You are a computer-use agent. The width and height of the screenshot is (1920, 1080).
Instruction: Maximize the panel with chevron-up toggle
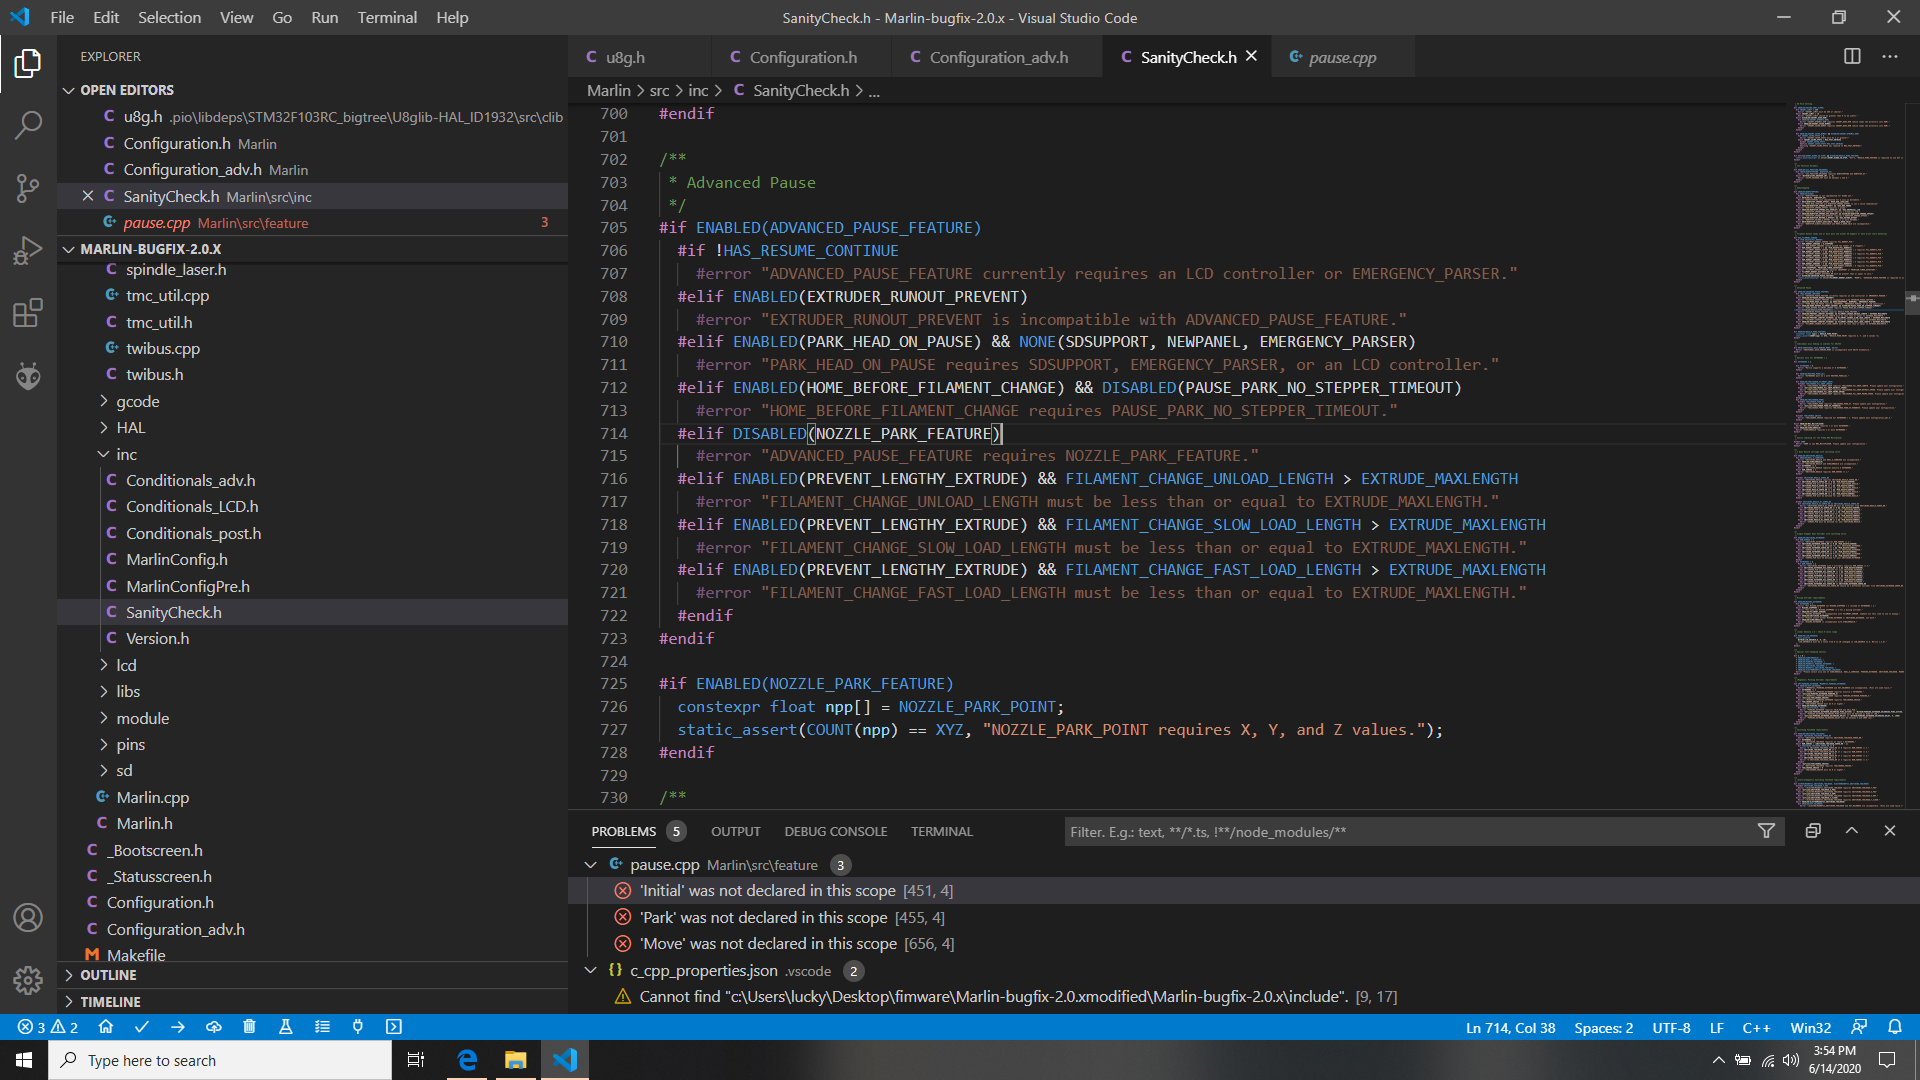click(1852, 830)
